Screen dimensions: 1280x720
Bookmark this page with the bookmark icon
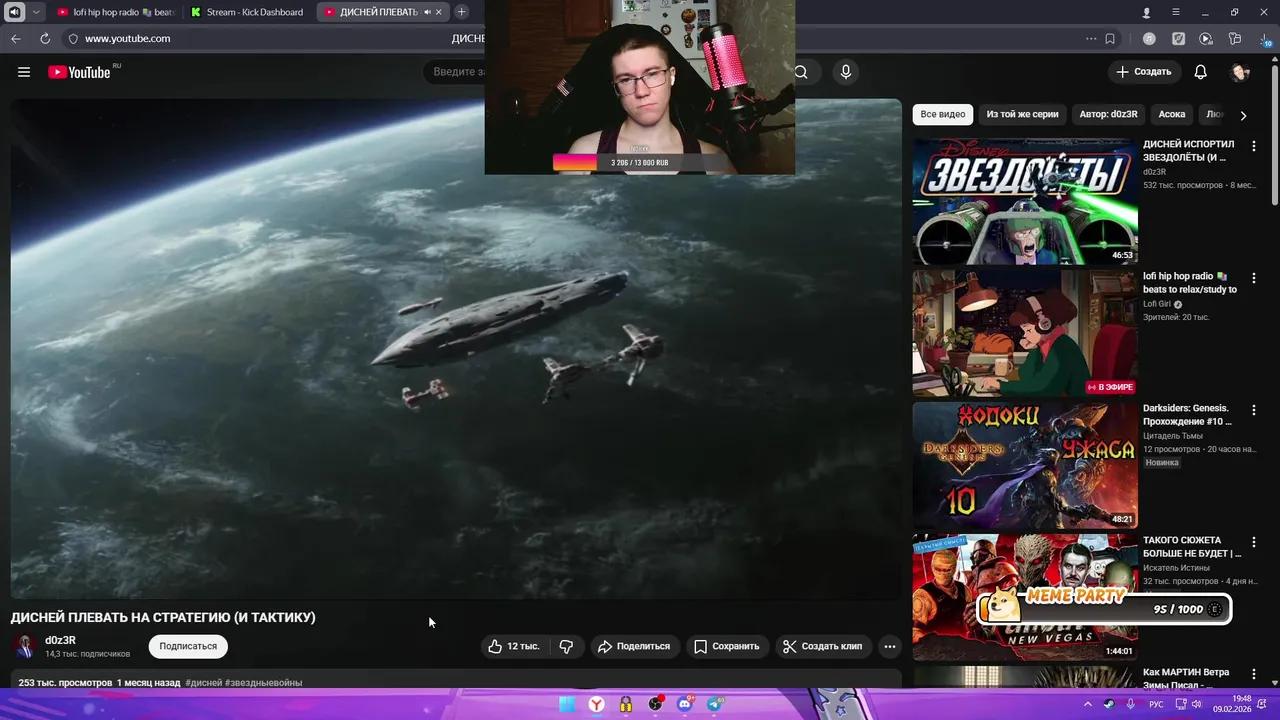tap(1110, 39)
